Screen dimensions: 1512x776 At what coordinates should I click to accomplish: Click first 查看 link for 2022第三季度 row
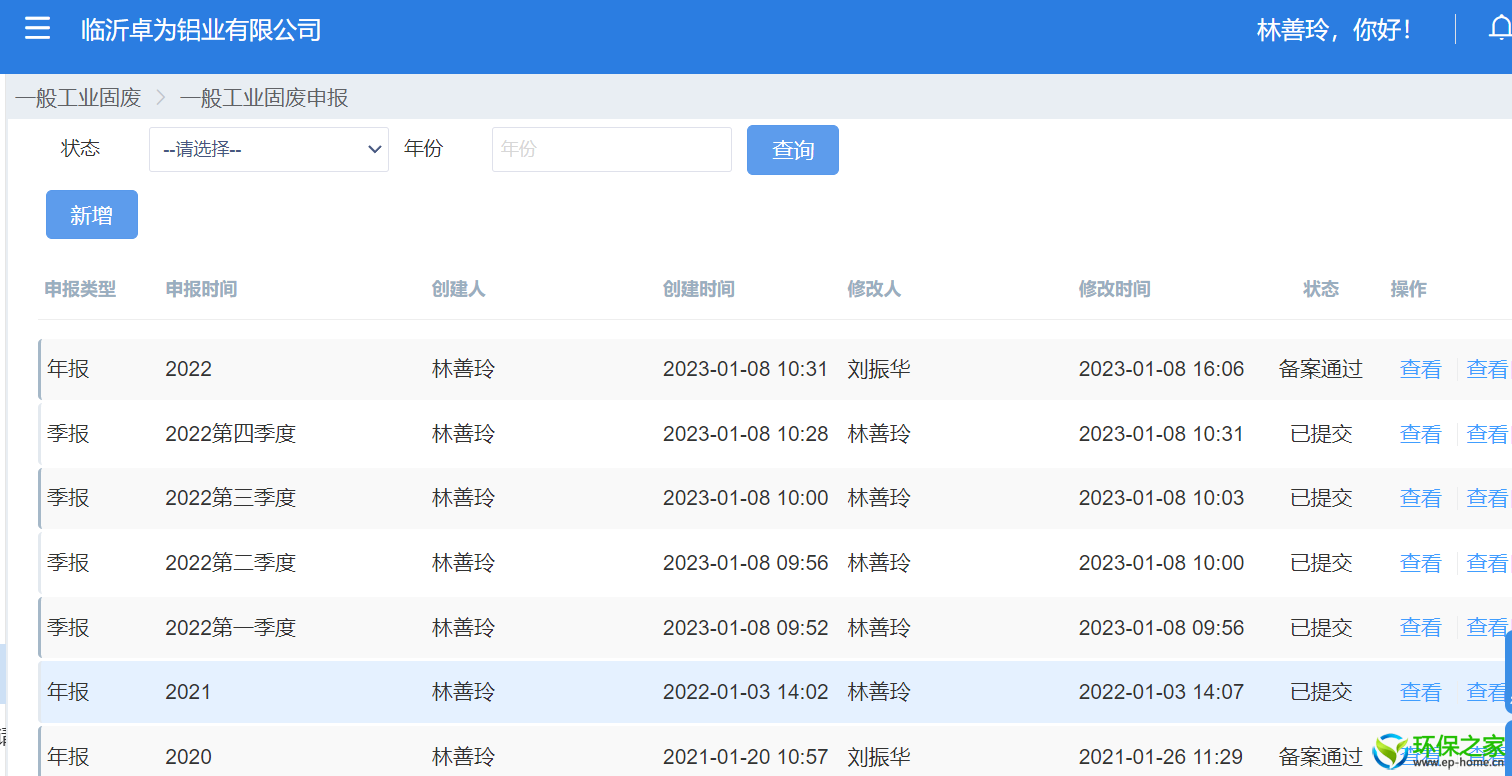click(1420, 498)
